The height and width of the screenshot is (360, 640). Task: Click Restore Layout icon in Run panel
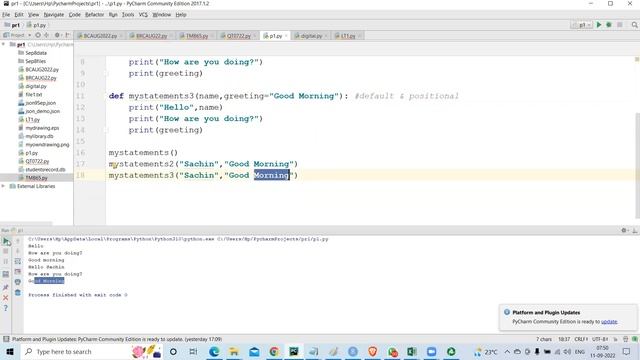pos(6,274)
